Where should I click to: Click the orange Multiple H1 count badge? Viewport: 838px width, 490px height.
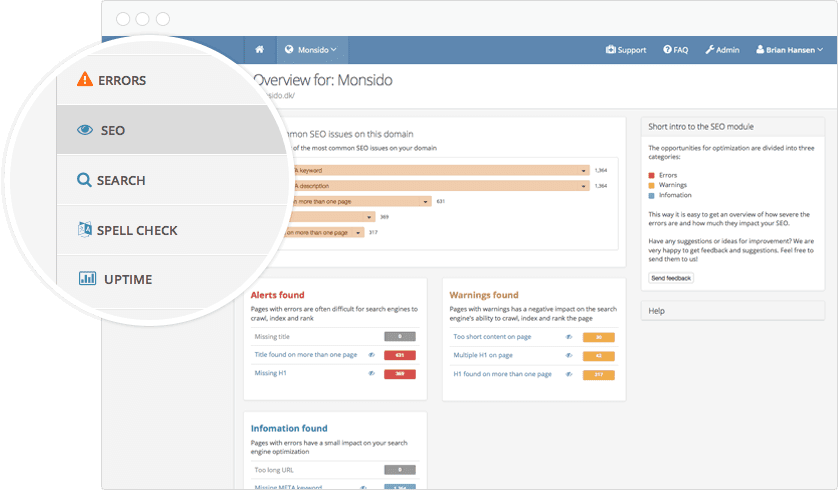click(599, 356)
